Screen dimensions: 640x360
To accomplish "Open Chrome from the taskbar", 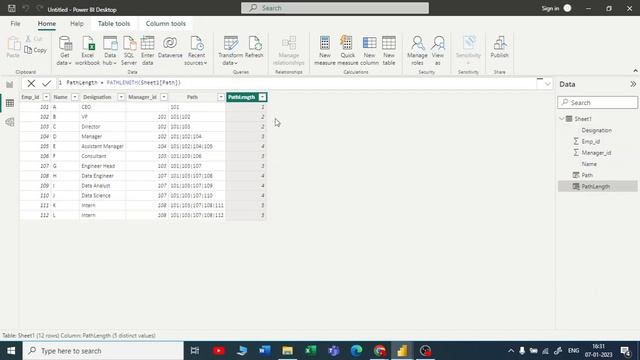I will click(380, 351).
